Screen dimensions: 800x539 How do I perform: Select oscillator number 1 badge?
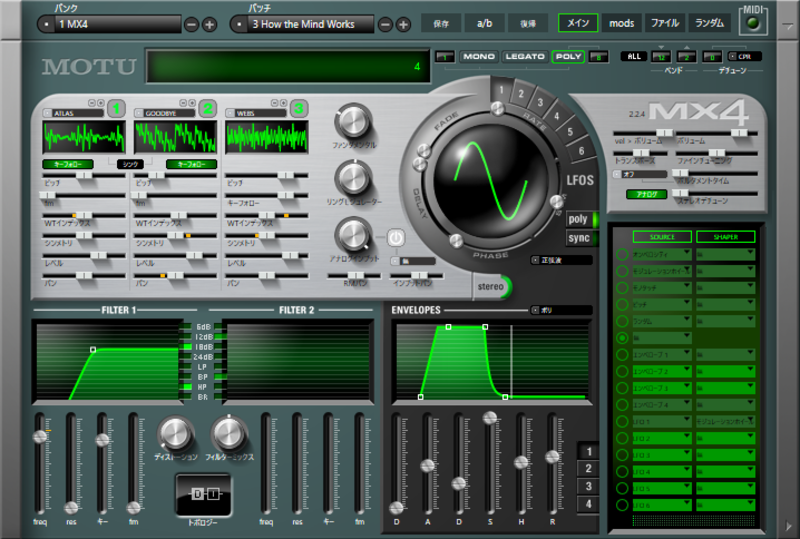coord(116,108)
